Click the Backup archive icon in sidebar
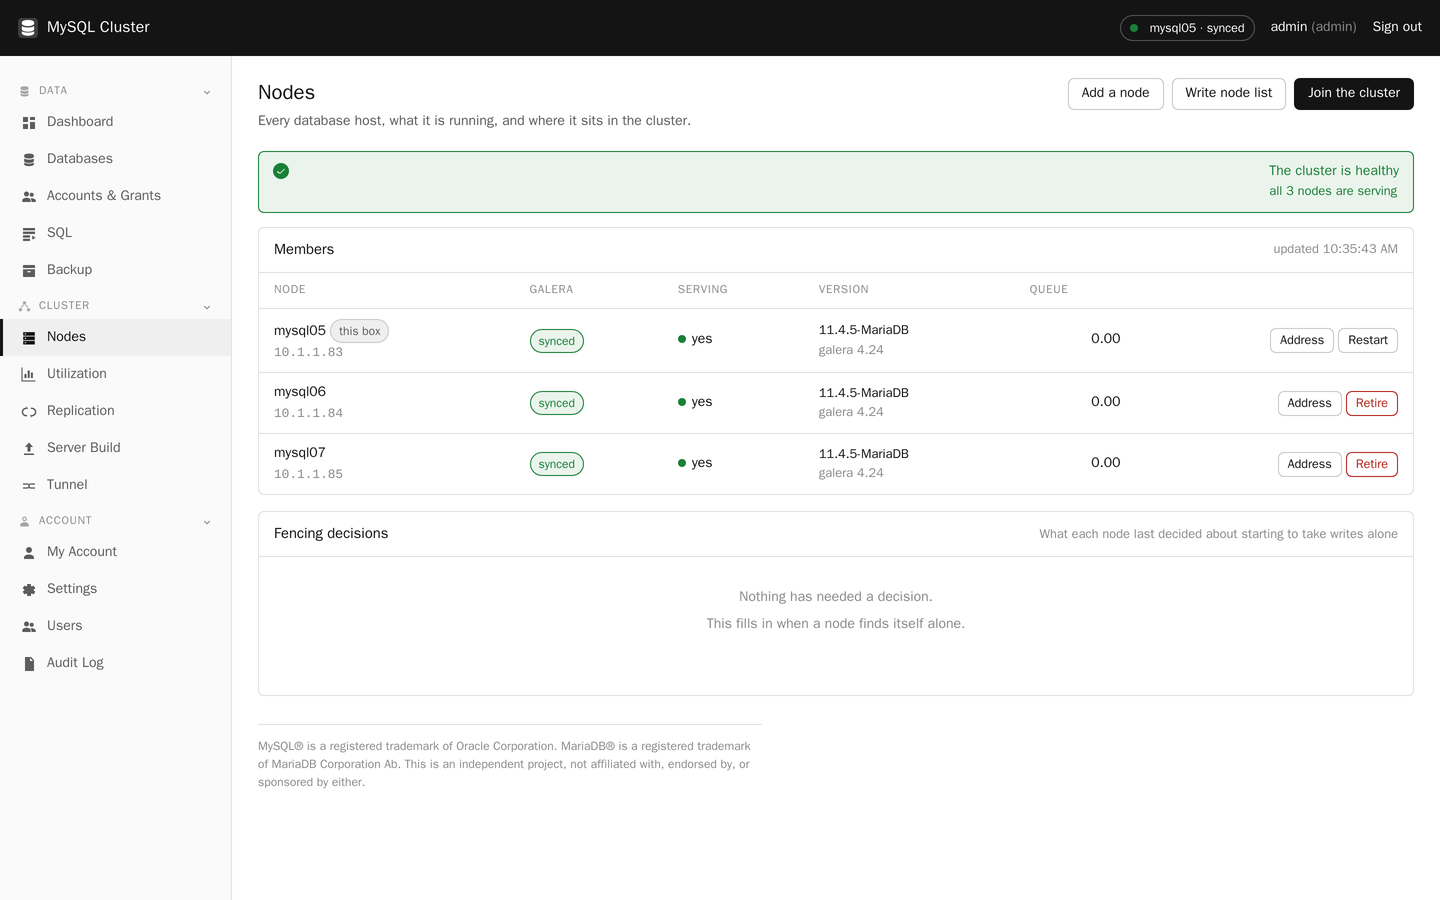This screenshot has height=900, width=1440. coord(29,270)
